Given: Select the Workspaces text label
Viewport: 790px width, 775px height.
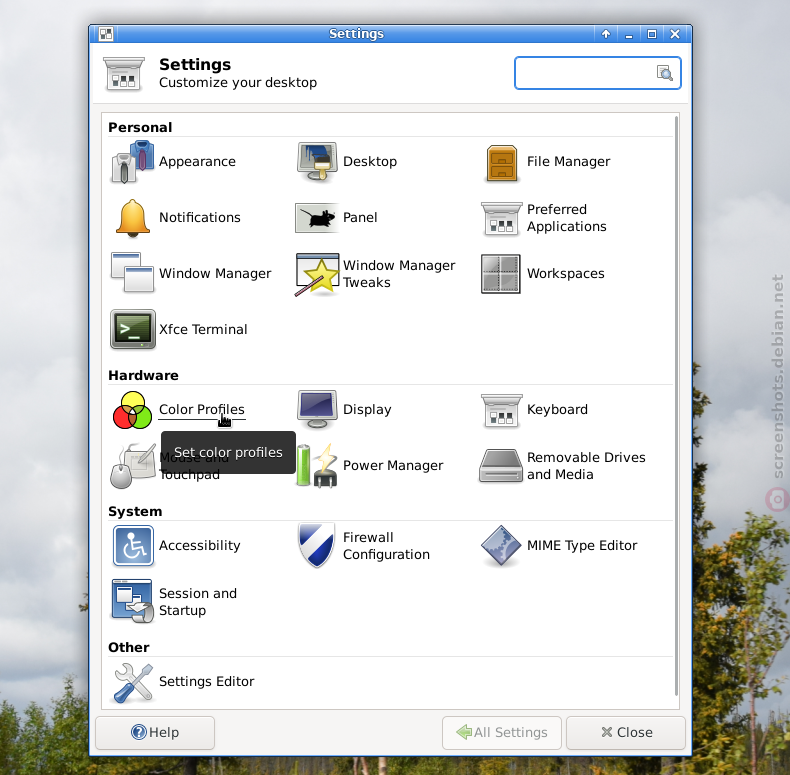Looking at the screenshot, I should click(x=566, y=273).
